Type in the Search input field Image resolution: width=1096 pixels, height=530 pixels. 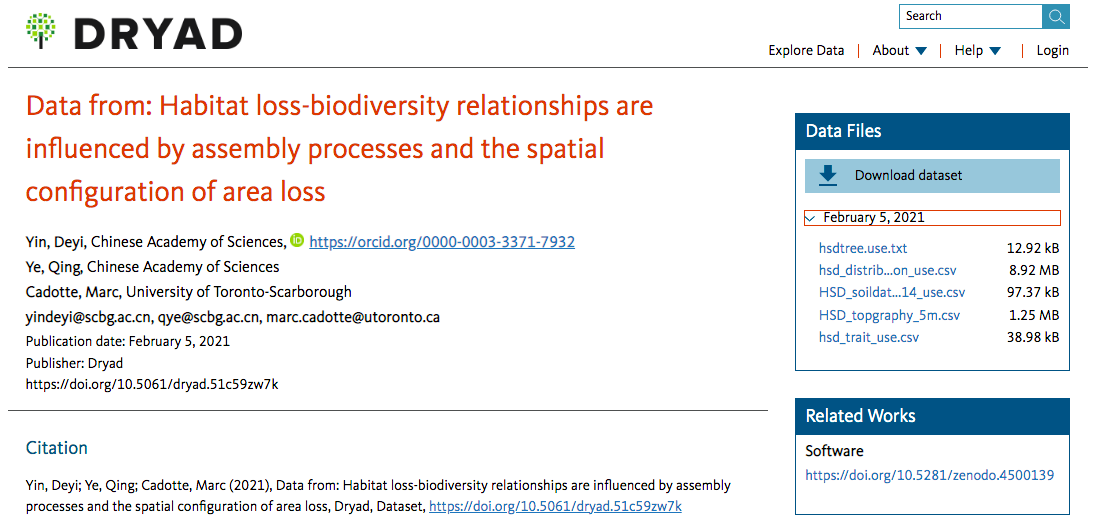coord(970,16)
